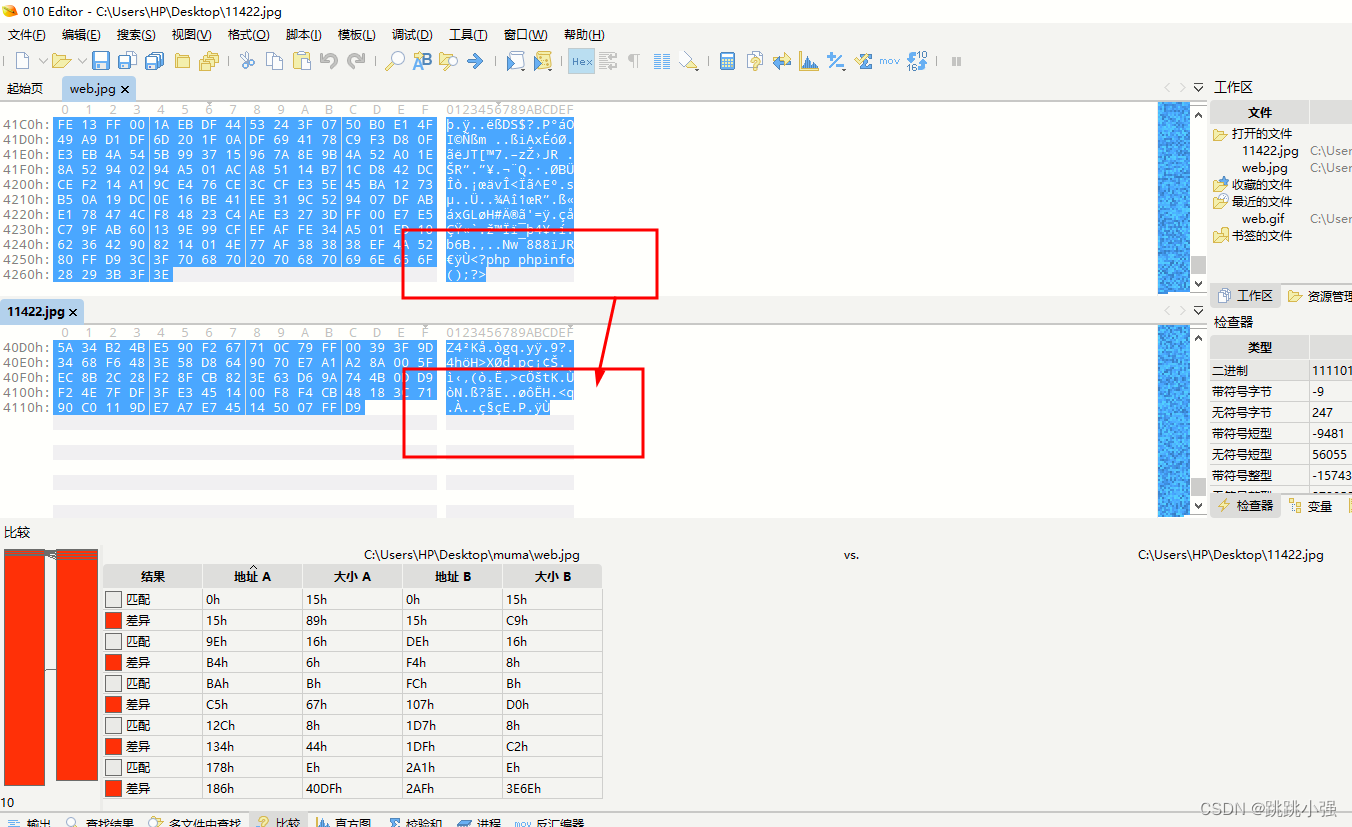This screenshot has height=827, width=1352.
Task: Click the Run Script toolbar icon
Action: click(x=515, y=61)
